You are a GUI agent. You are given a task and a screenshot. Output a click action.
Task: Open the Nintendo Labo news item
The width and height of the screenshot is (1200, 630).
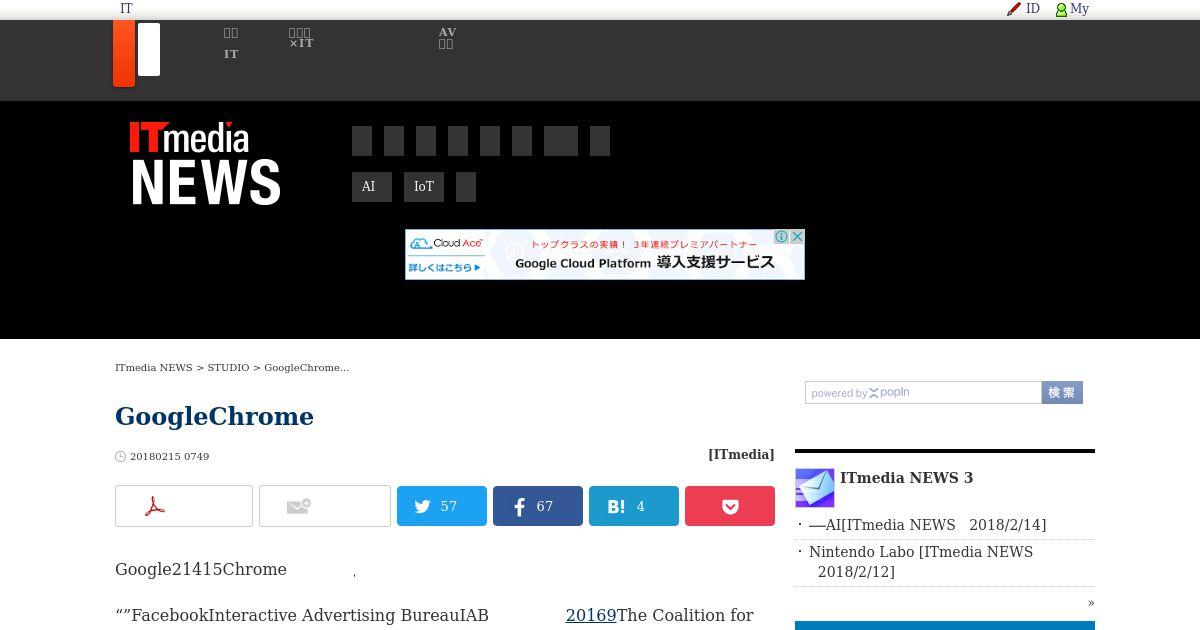[x=920, y=562]
